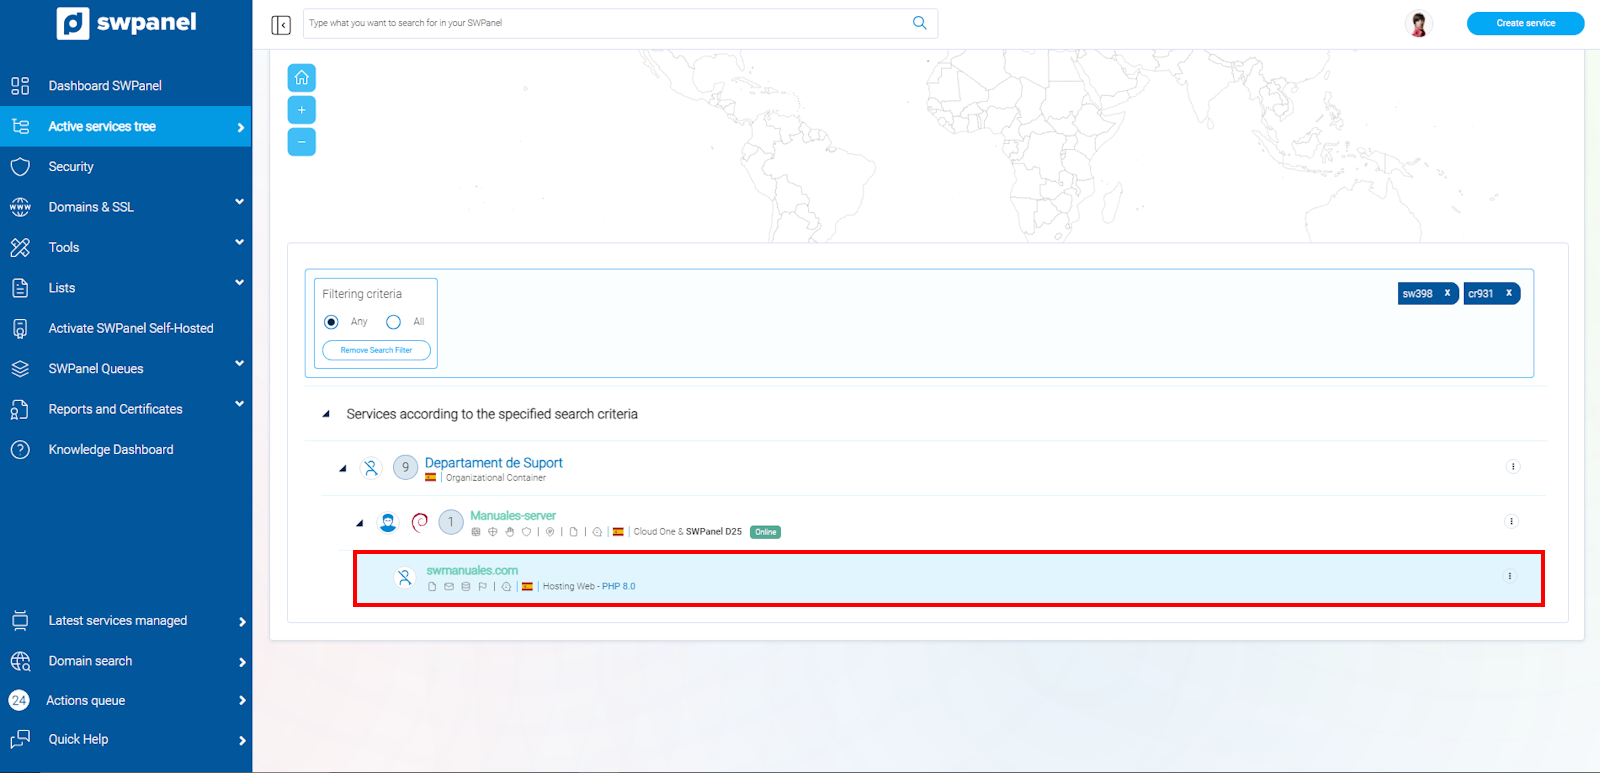Viewport: 1600px width, 773px height.
Task: Click the magnifier search icon
Action: (919, 23)
